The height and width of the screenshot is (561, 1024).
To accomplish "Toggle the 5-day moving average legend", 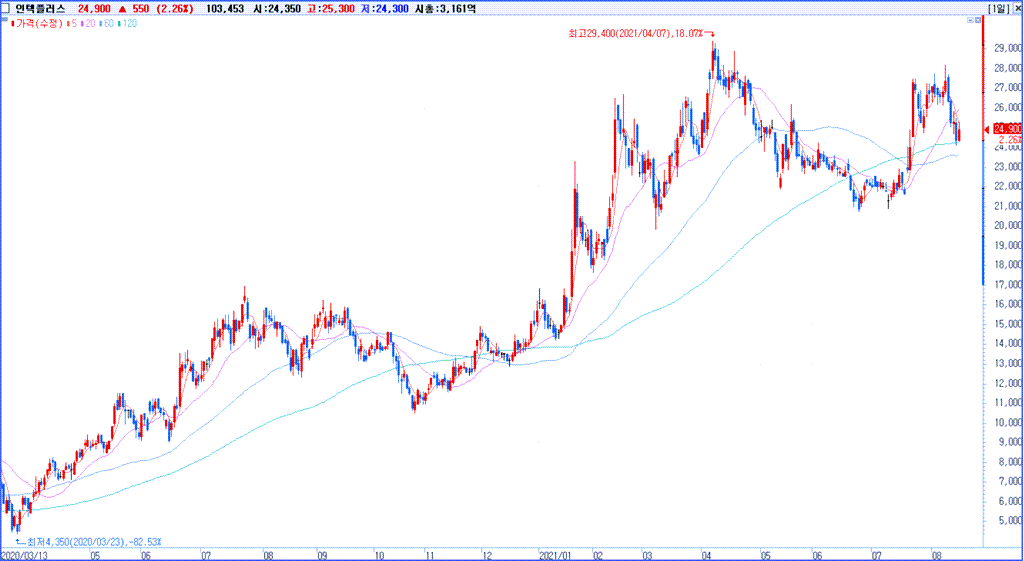I will [70, 22].
